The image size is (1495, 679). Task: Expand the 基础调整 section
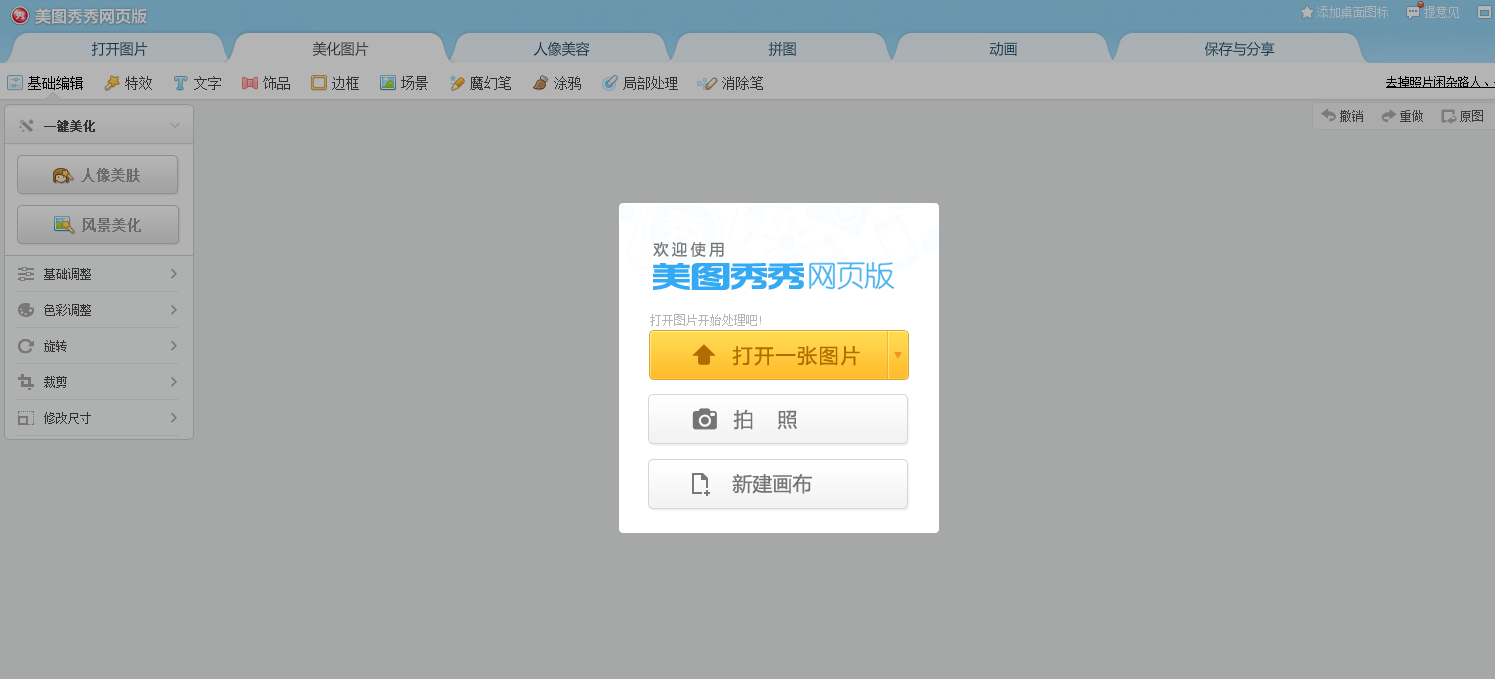click(97, 273)
